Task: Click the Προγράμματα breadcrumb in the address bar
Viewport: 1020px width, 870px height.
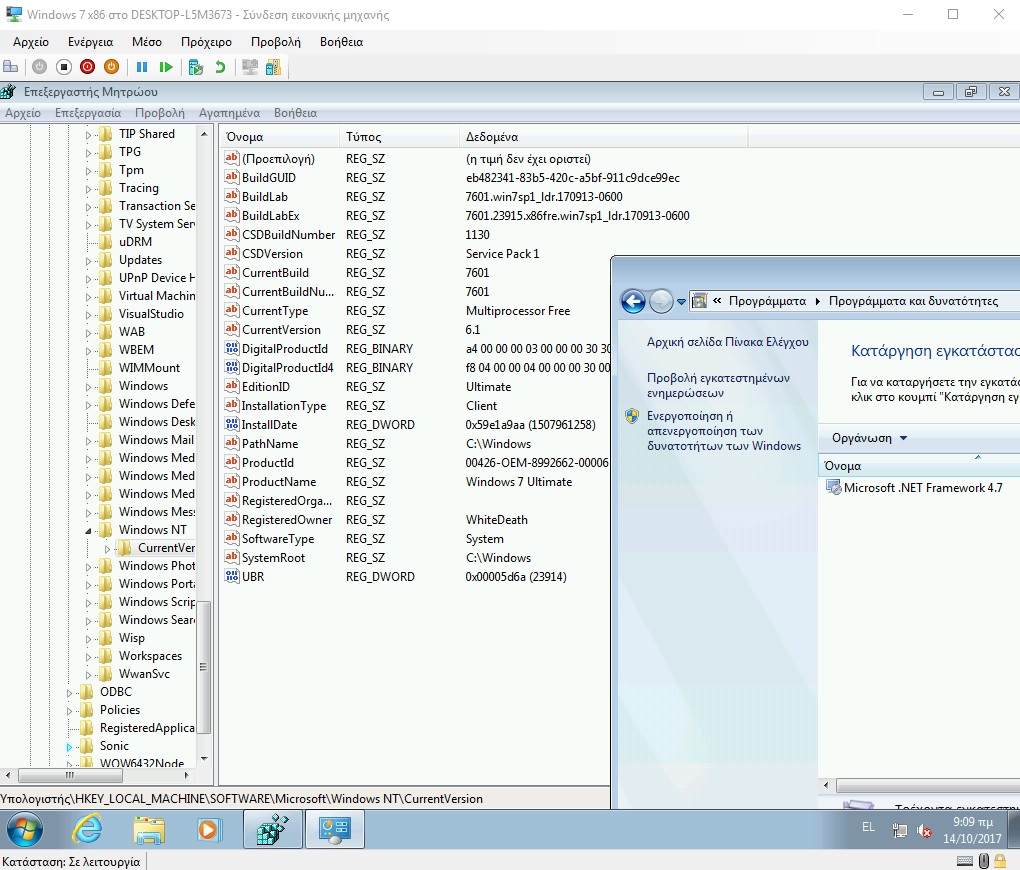Action: [767, 301]
